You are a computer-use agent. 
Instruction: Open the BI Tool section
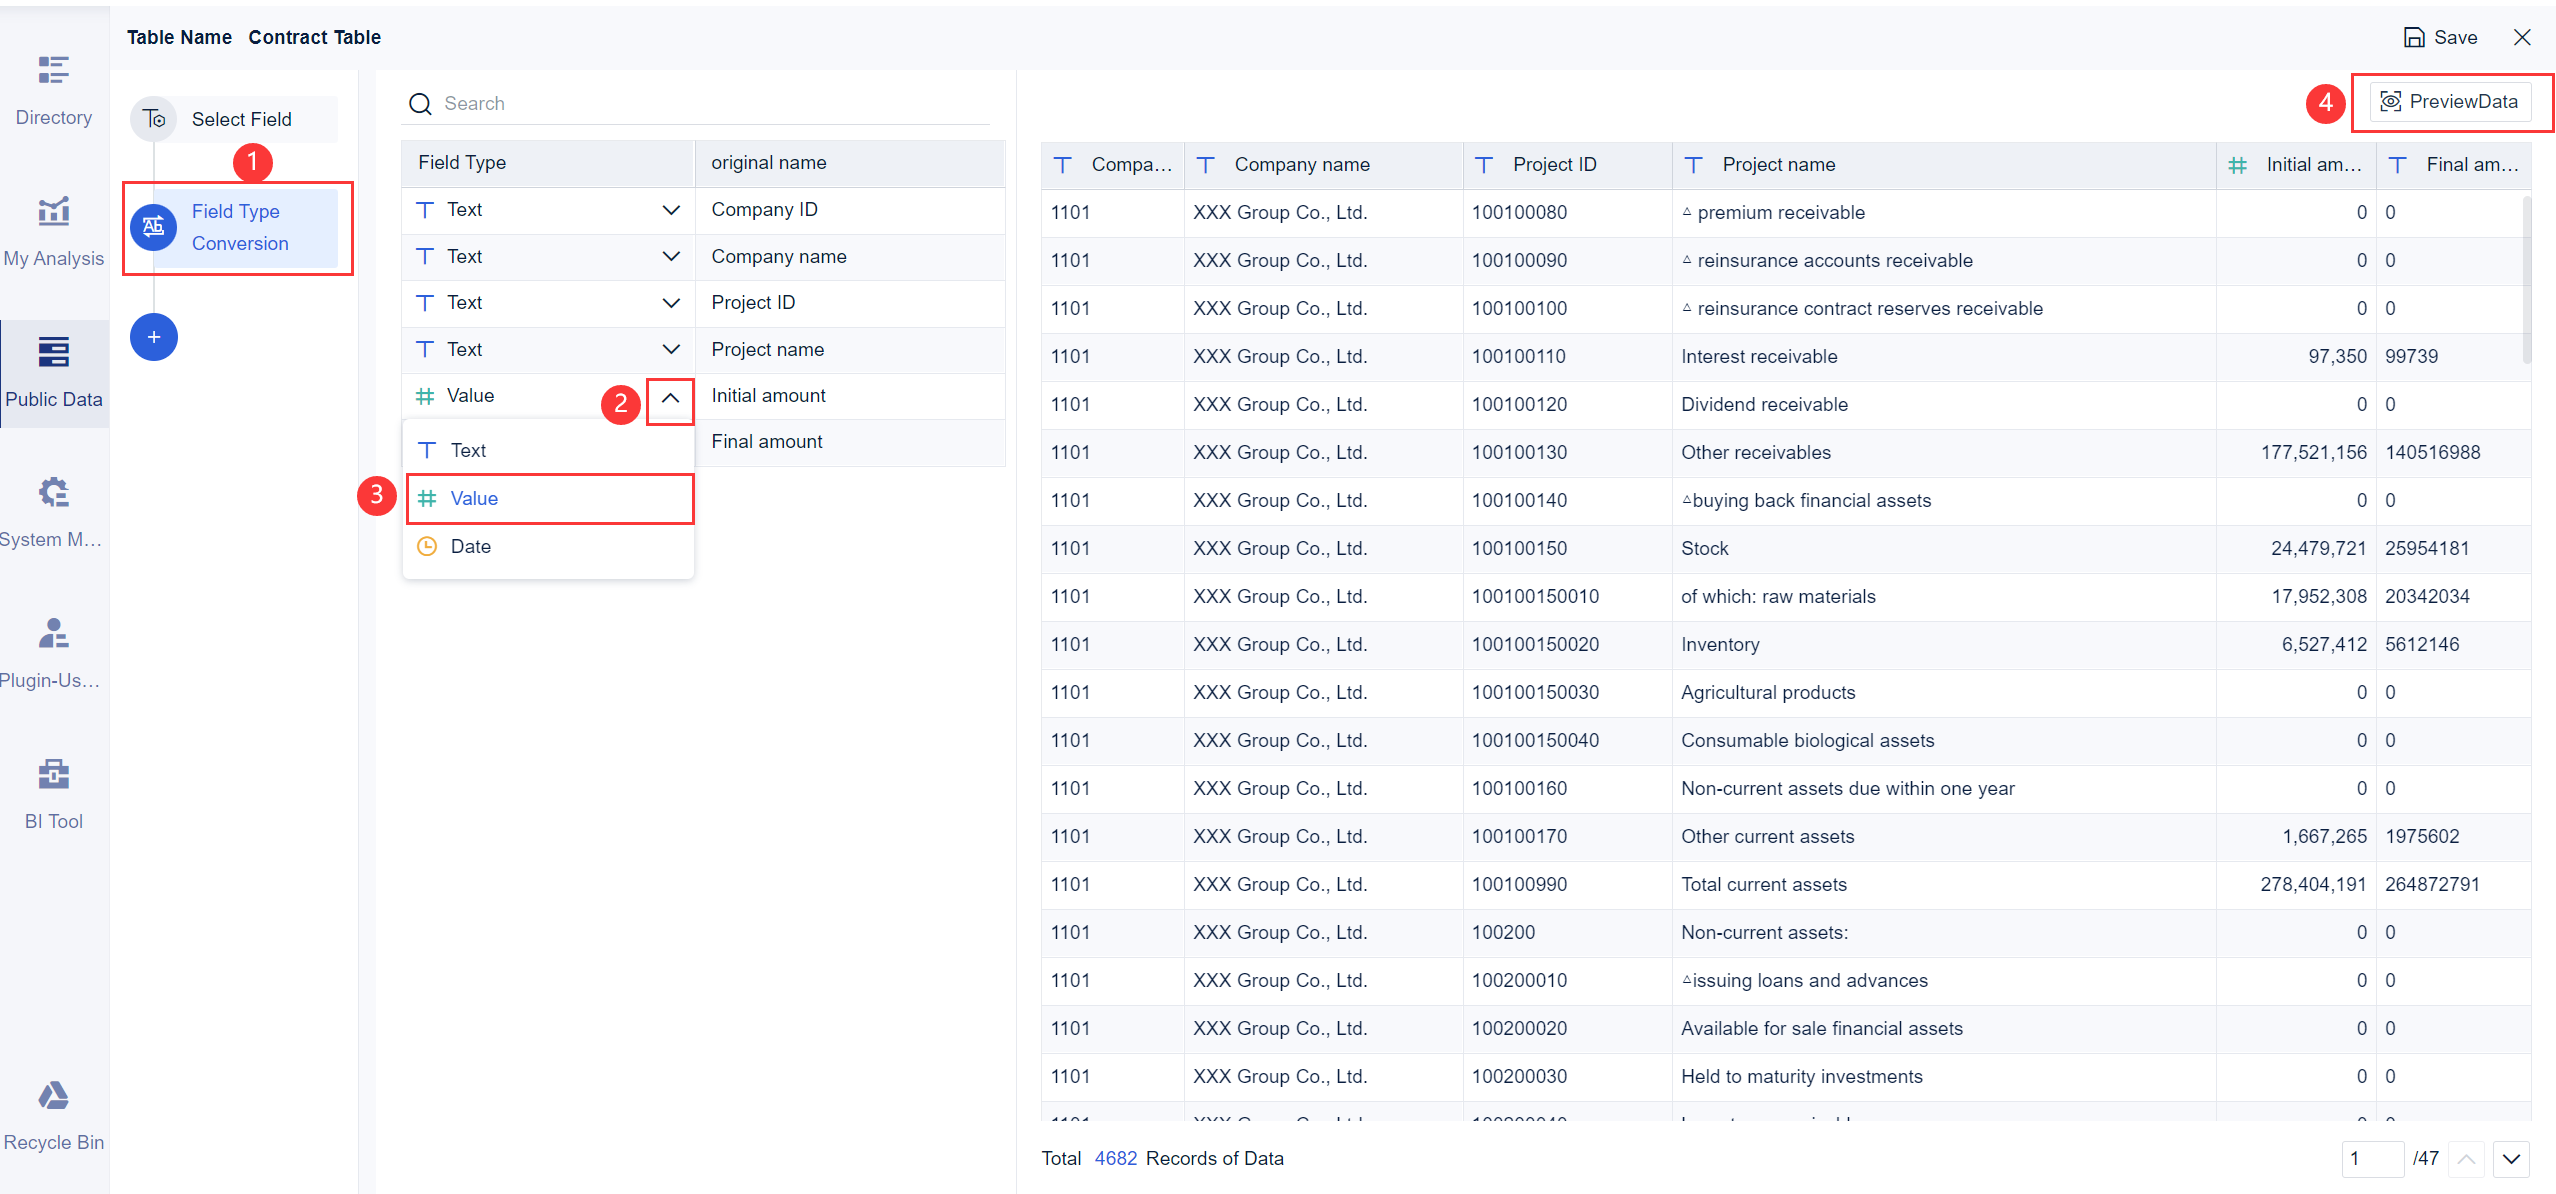pyautogui.click(x=54, y=793)
